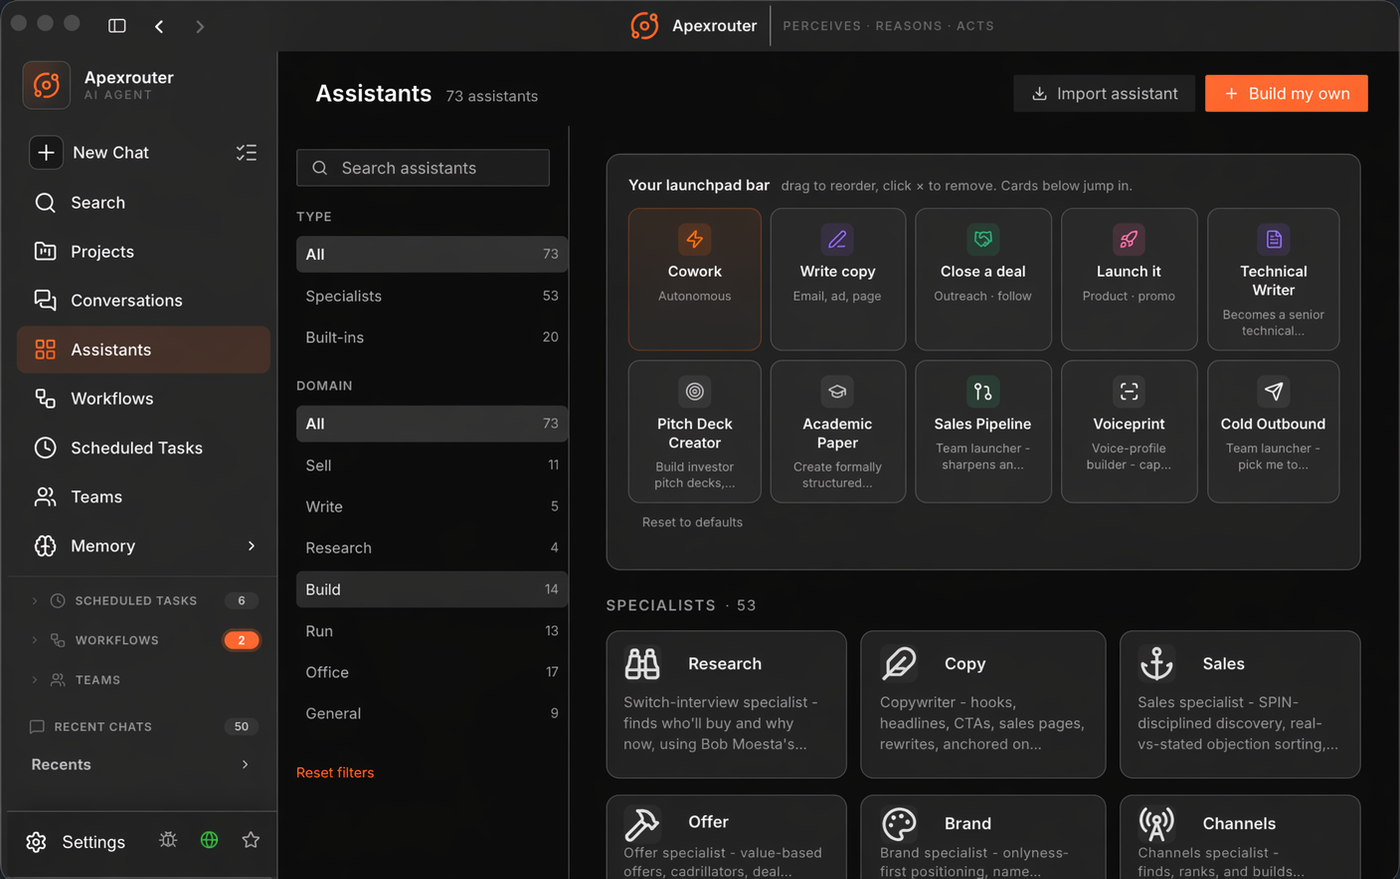The image size is (1400, 879).
Task: Open the checklist icon beside New Chat
Action: 246,152
